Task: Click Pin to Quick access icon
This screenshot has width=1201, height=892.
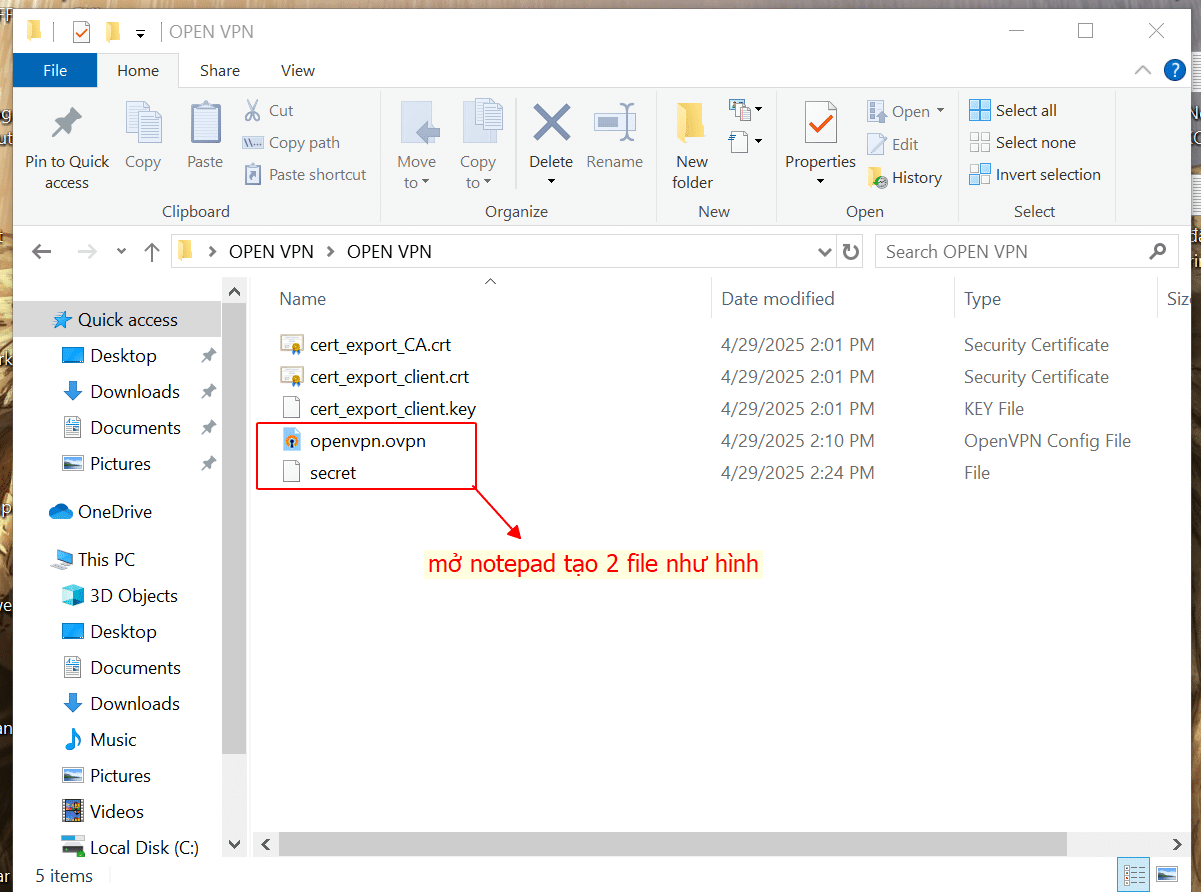Action: coord(67,122)
